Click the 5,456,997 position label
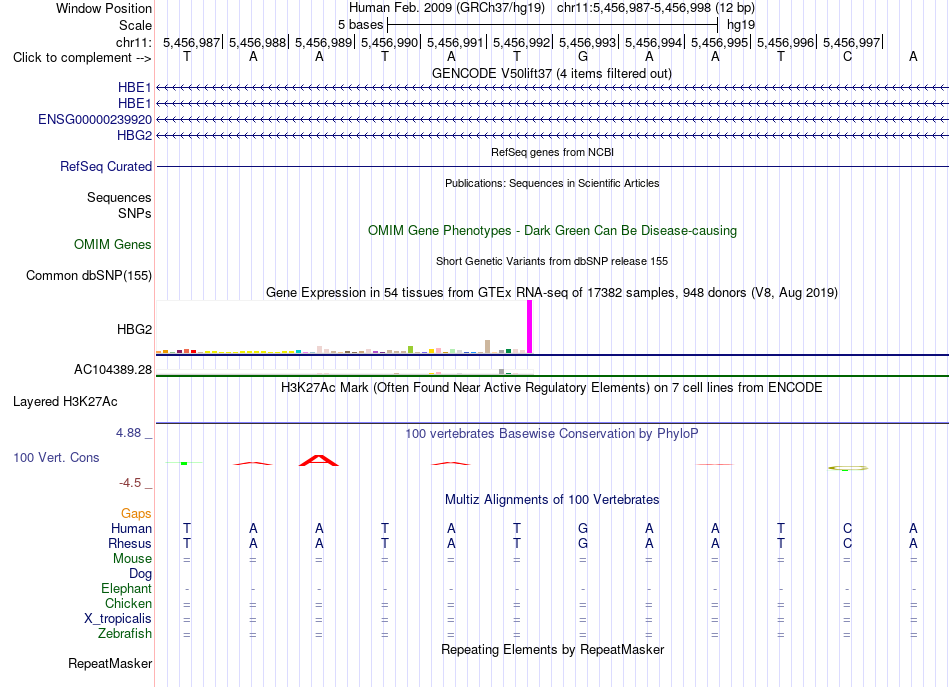Screen dimensions: 950x687 click(851, 42)
